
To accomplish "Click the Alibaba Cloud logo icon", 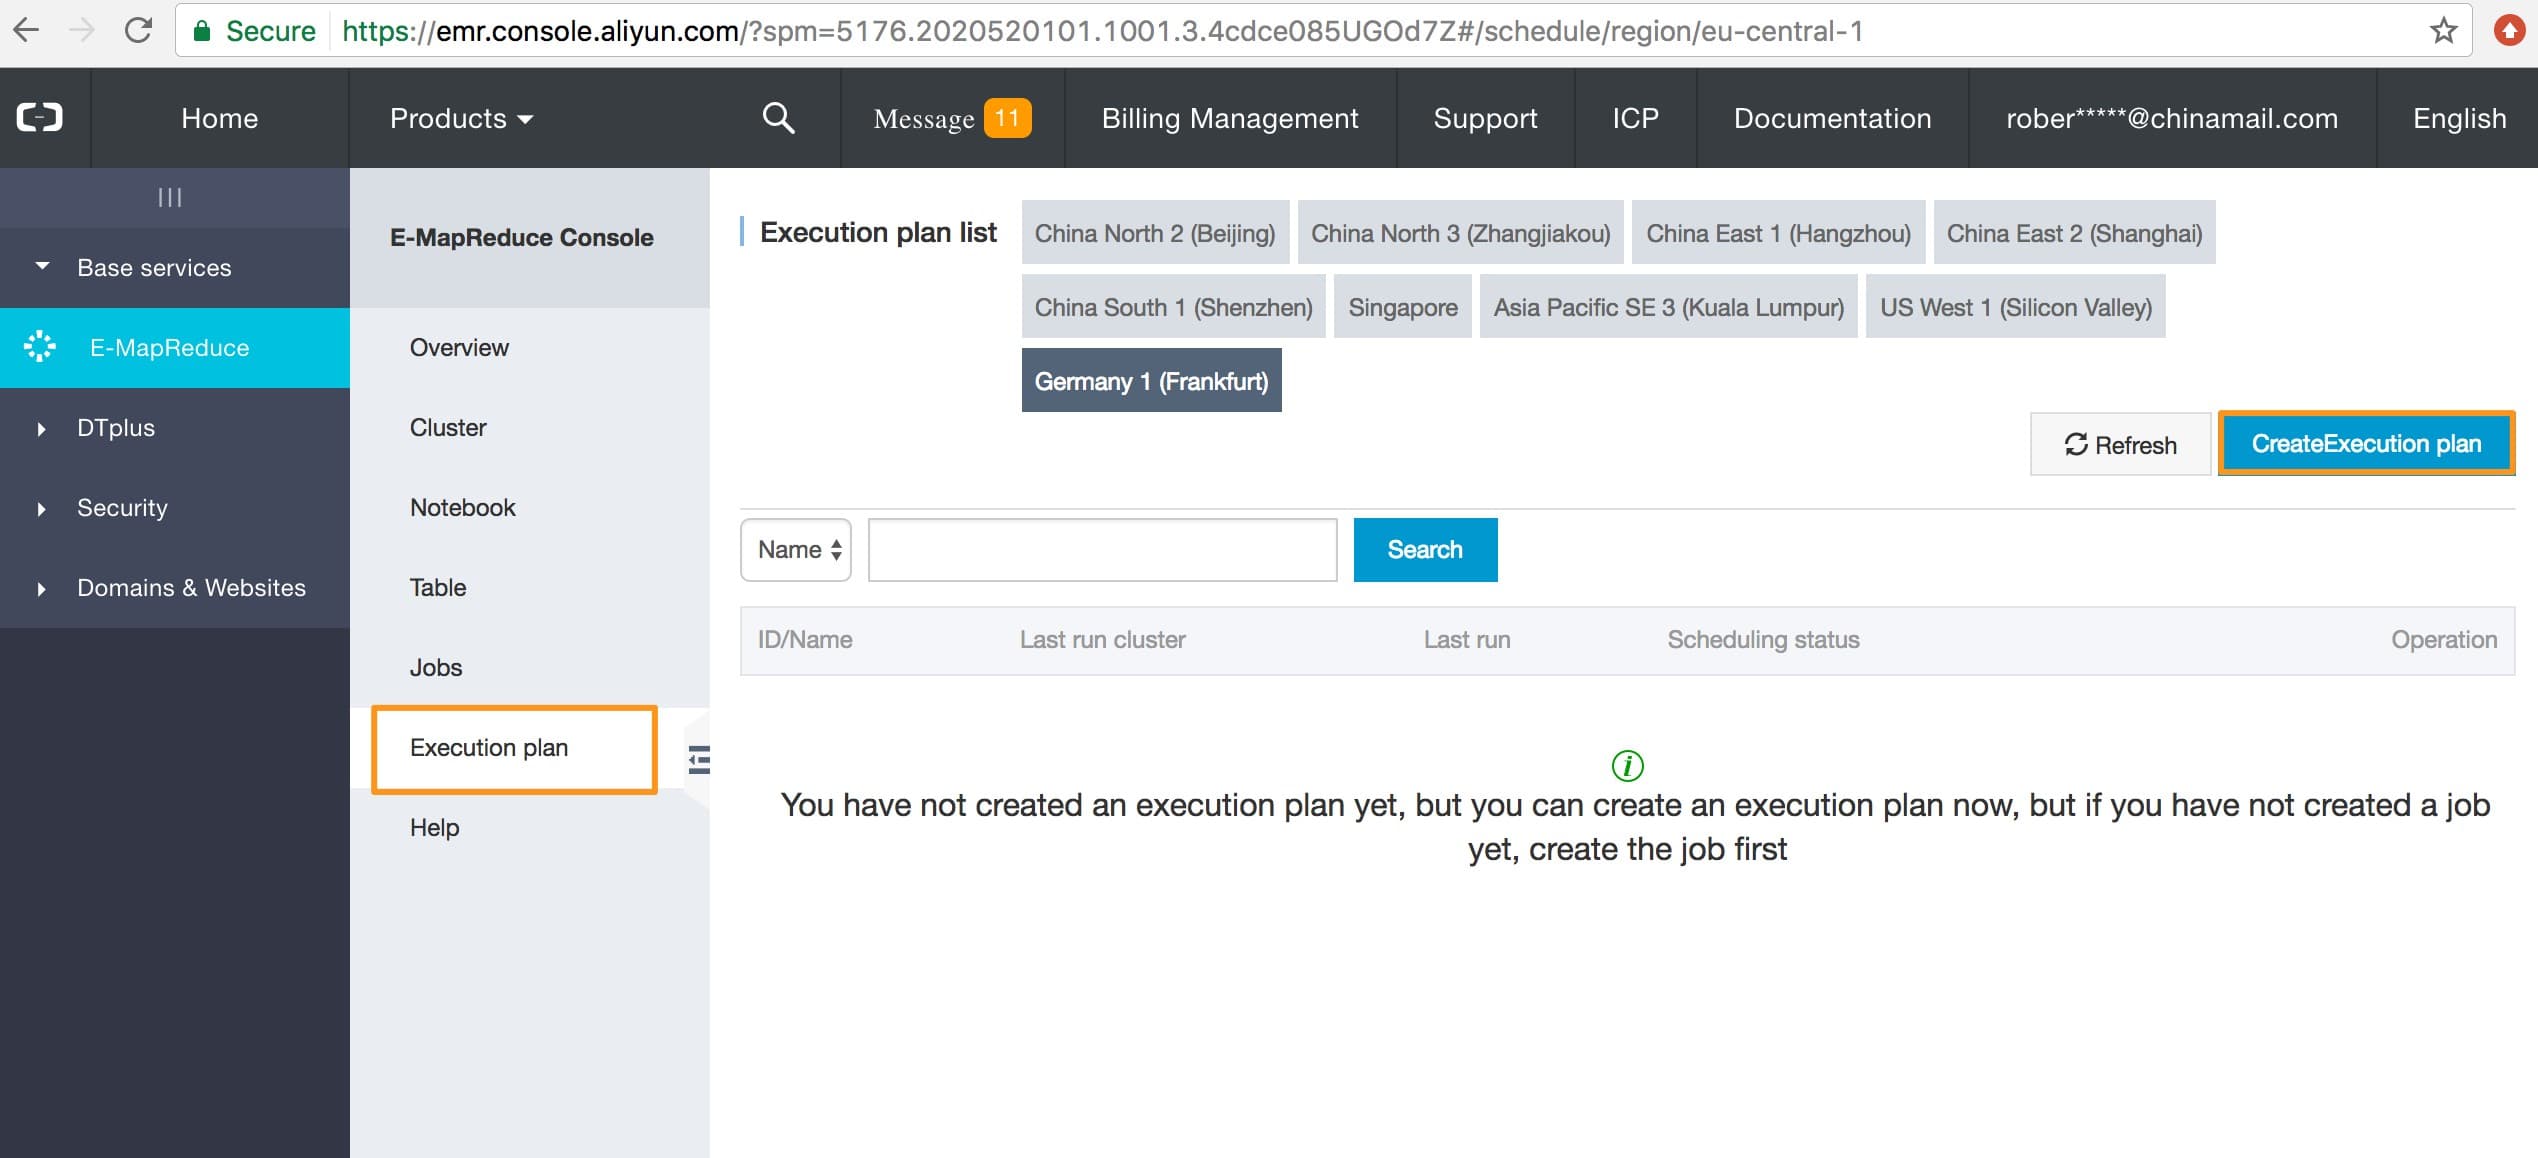I will [x=40, y=118].
